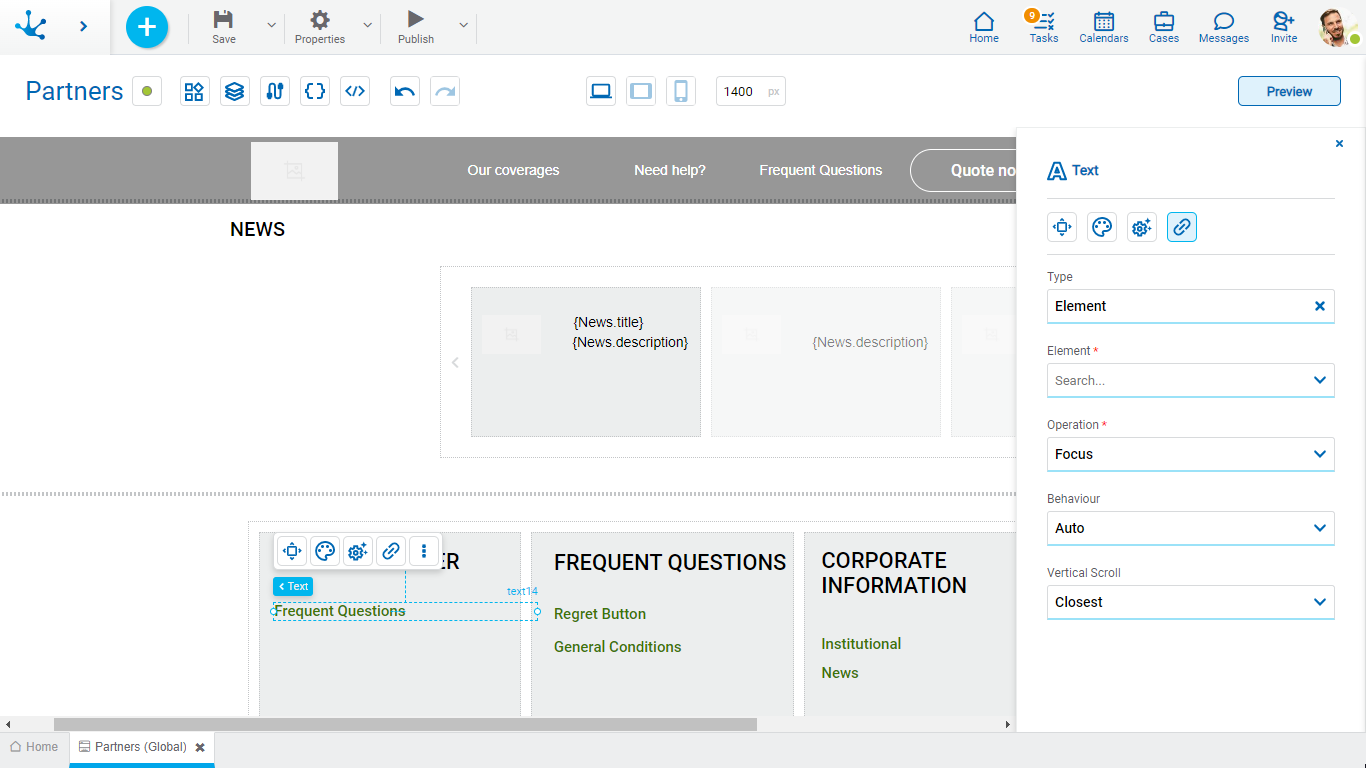Viewport: 1366px width, 768px height.
Task: Open advanced settings tab in Text panel
Action: [x=1142, y=227]
